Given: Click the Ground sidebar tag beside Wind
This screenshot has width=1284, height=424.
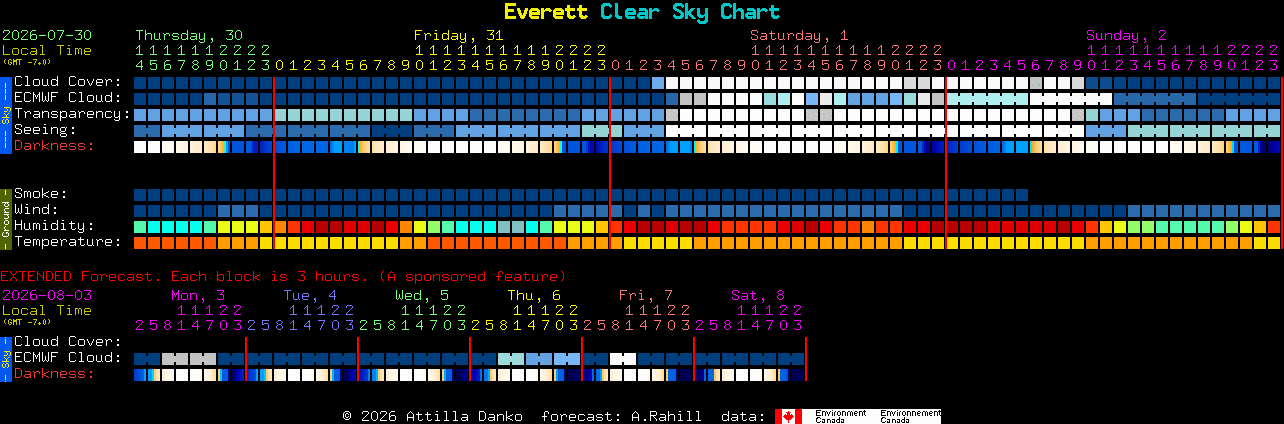Looking at the screenshot, I should click(x=5, y=218).
